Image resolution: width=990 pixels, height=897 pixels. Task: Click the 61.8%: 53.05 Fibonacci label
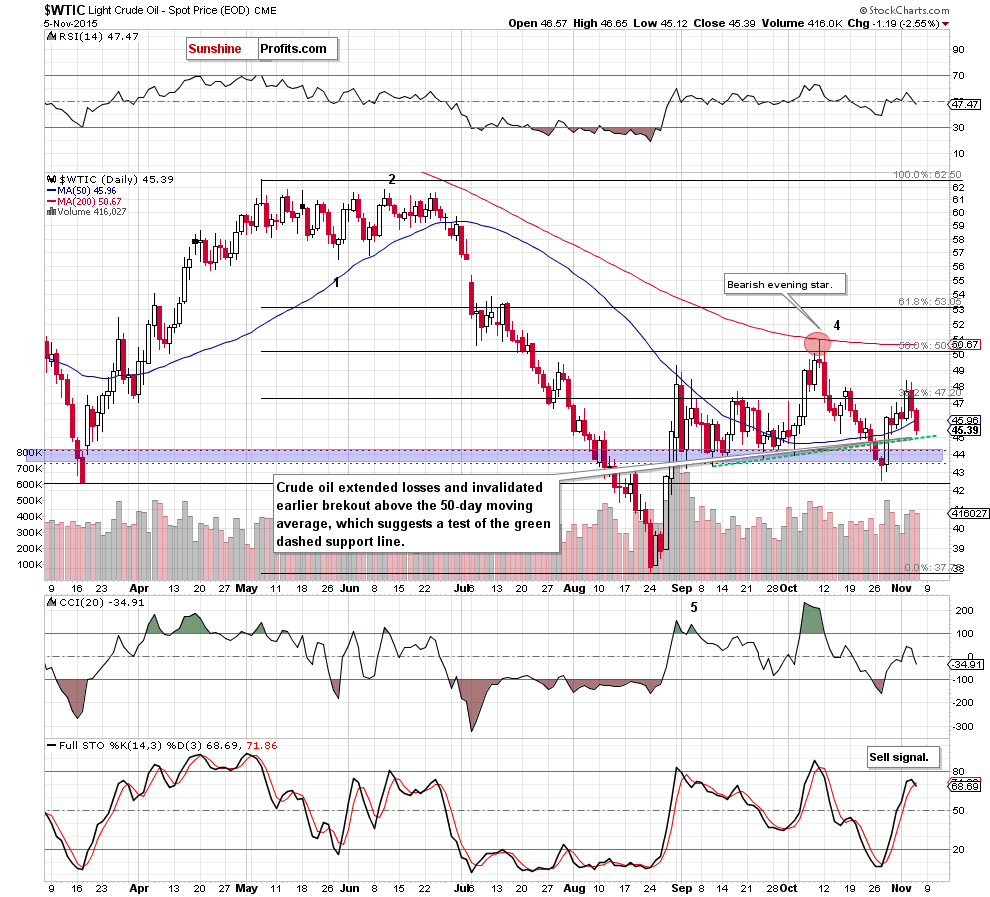coord(930,302)
